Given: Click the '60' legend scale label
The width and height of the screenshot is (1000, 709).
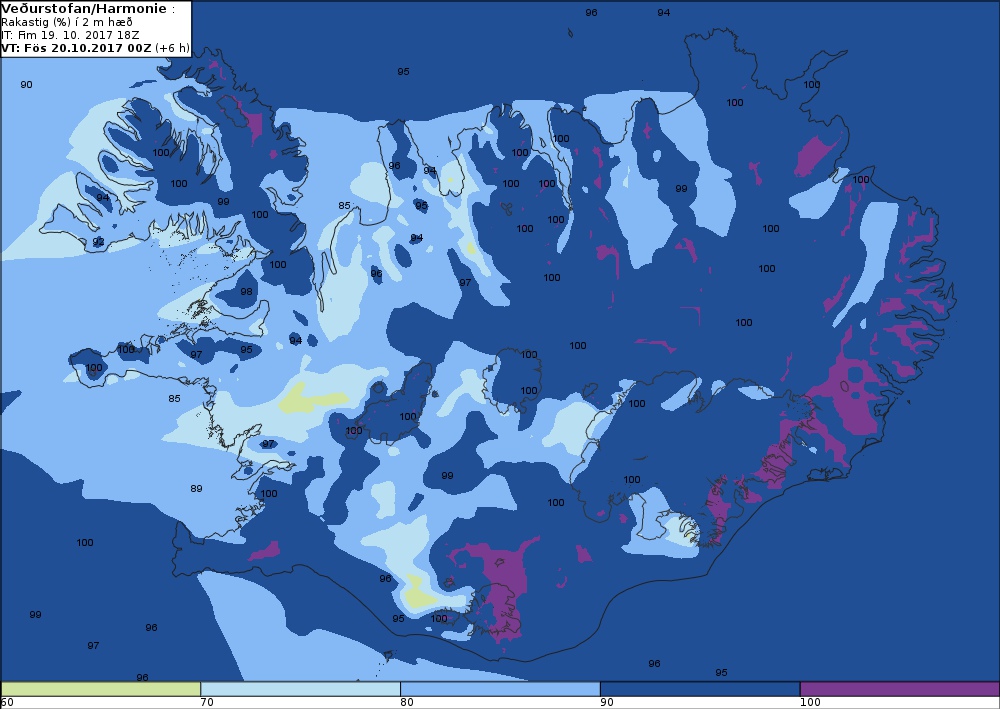Looking at the screenshot, I should click(x=8, y=703).
